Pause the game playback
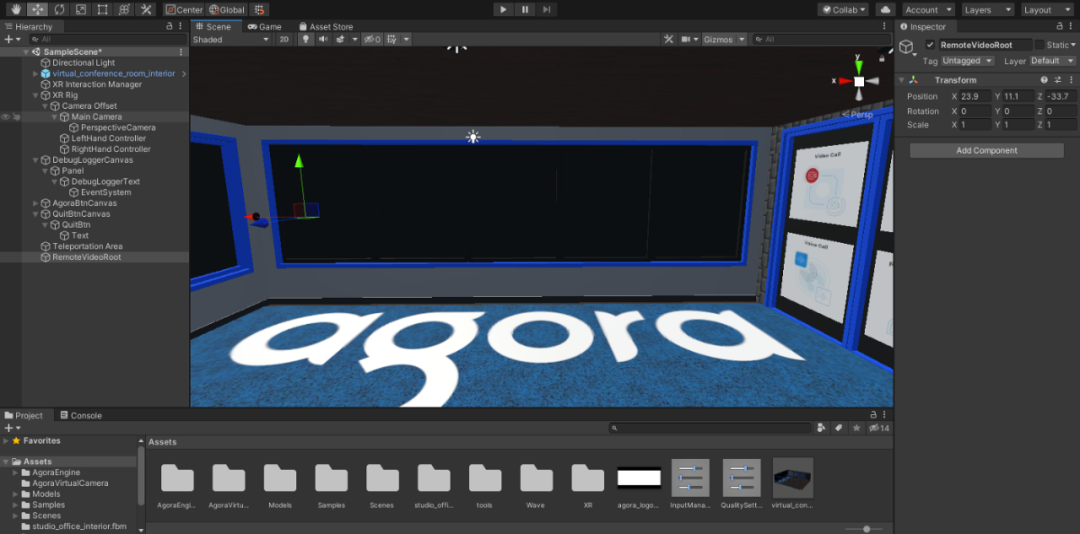The image size is (1080, 534). [525, 10]
